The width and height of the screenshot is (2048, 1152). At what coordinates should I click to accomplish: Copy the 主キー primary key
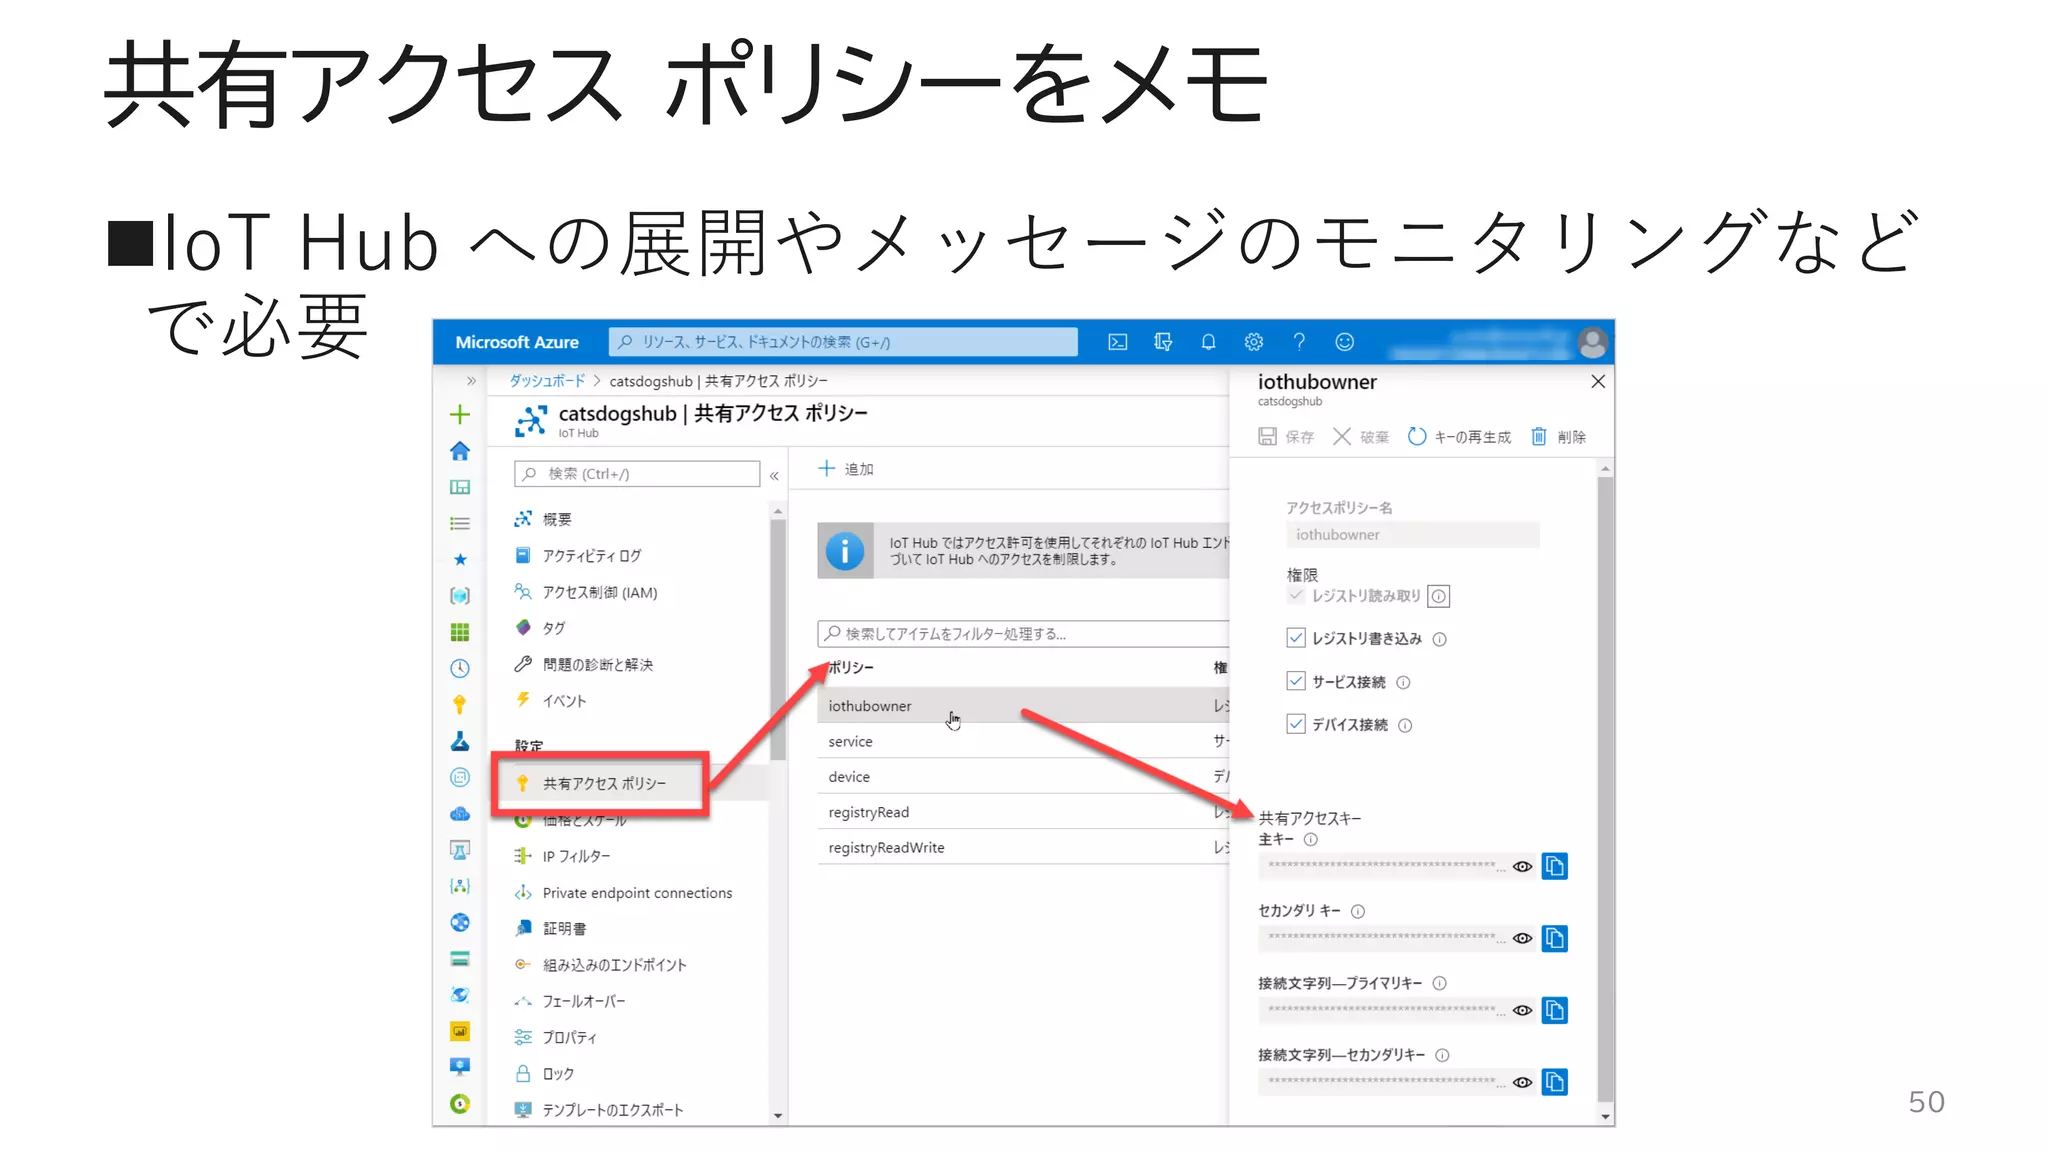click(1555, 866)
